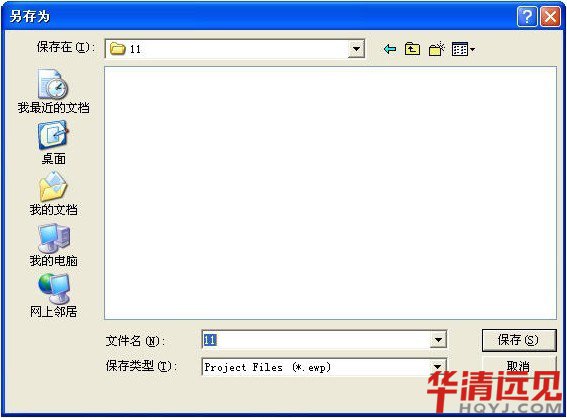
Task: Go back using the green arrow icon
Action: tap(389, 49)
